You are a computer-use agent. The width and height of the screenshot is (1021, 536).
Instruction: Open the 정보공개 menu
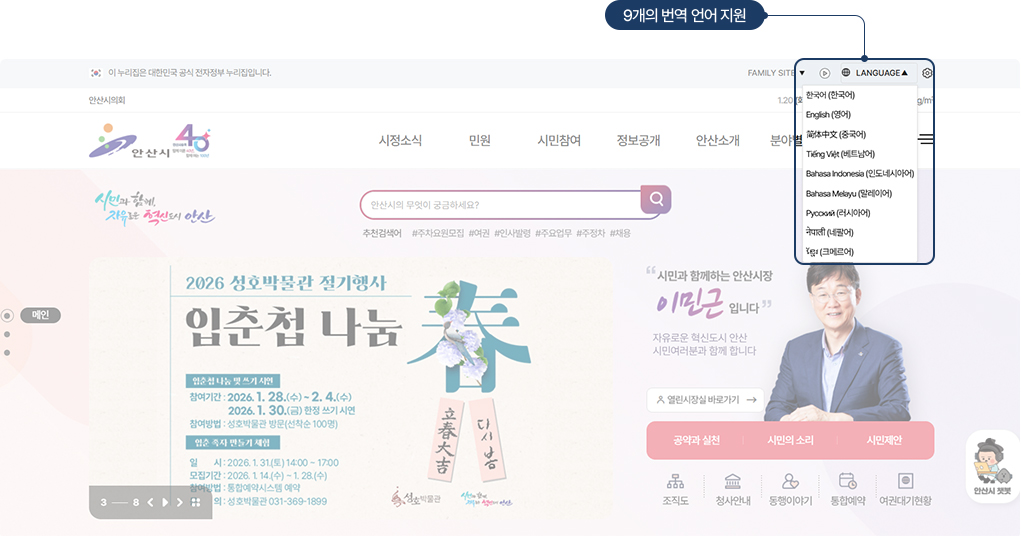(638, 140)
